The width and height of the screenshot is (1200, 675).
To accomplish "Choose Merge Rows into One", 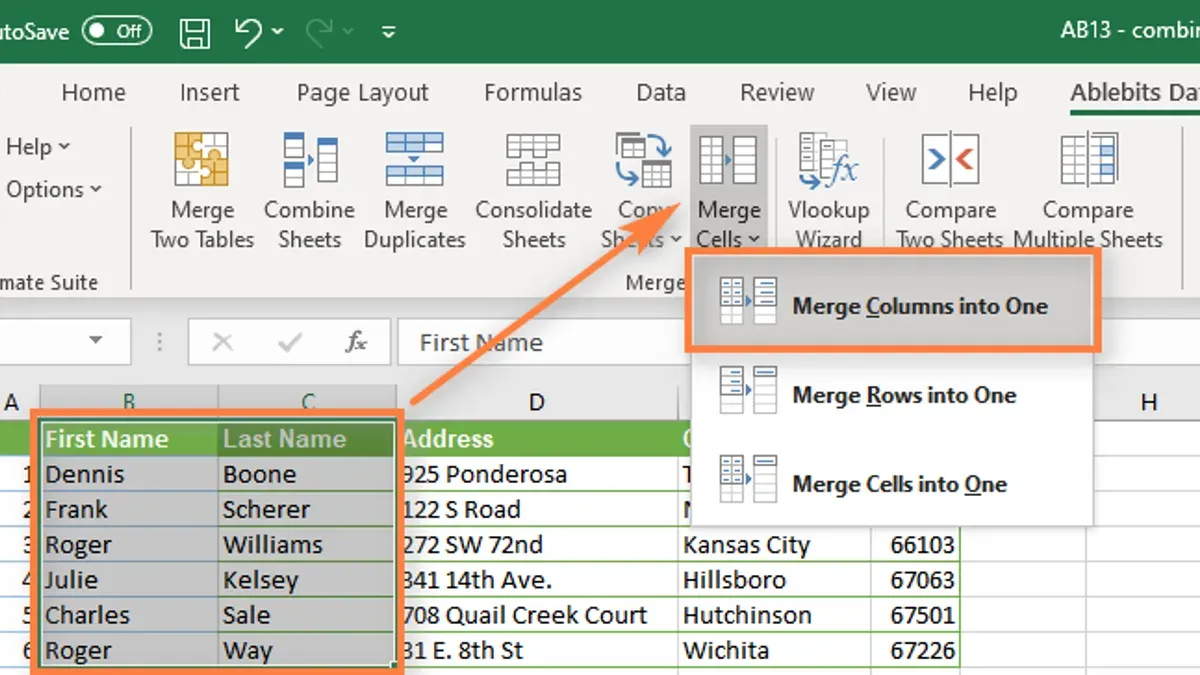I will 893,393.
